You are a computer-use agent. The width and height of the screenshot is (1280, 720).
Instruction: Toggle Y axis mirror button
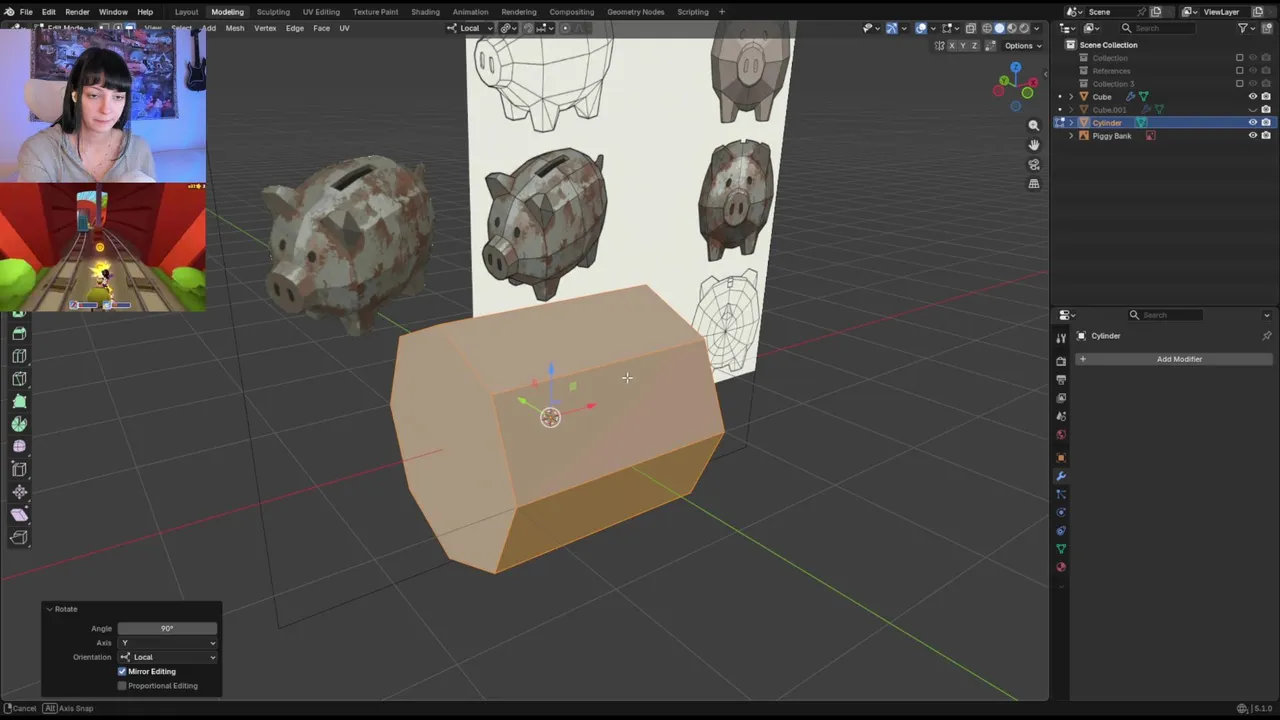point(963,46)
